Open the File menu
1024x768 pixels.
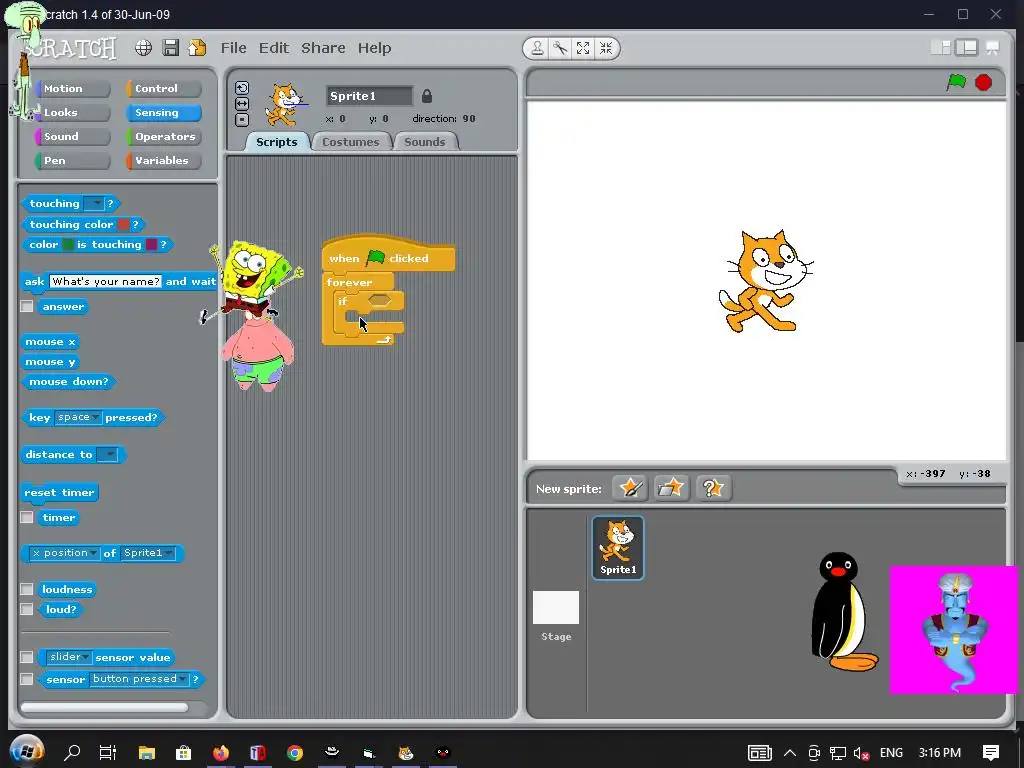click(x=233, y=48)
